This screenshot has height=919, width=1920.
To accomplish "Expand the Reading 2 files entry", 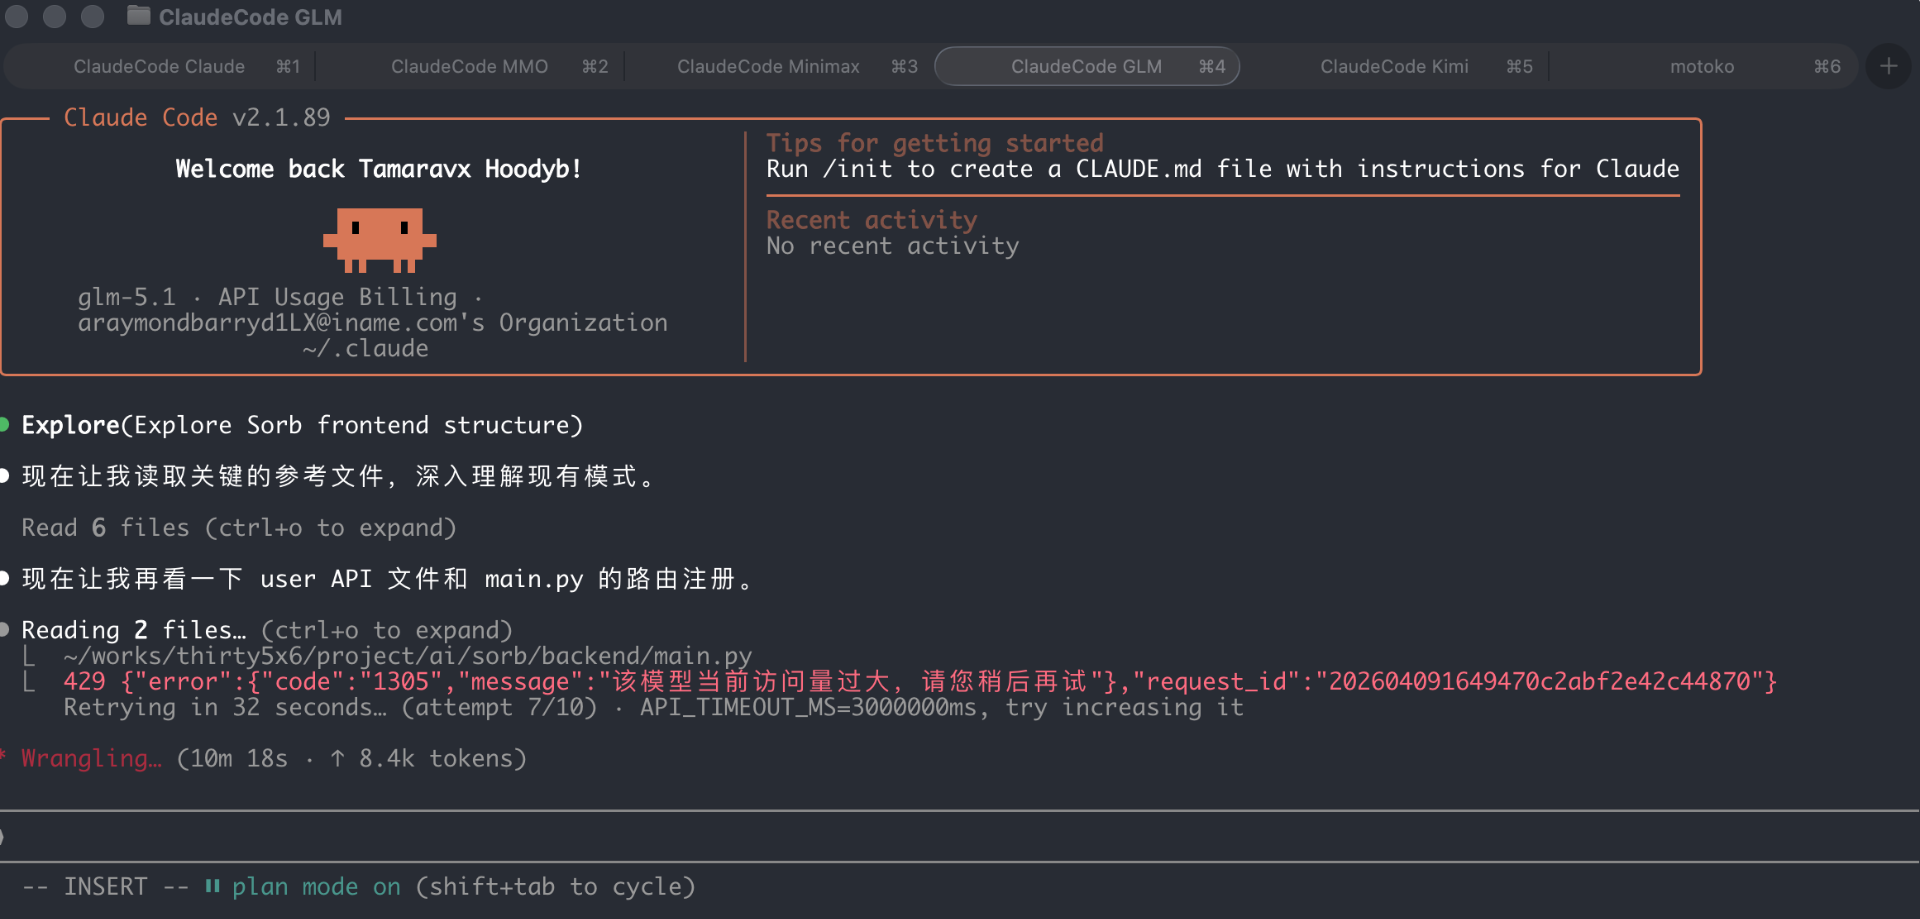I will [x=266, y=631].
